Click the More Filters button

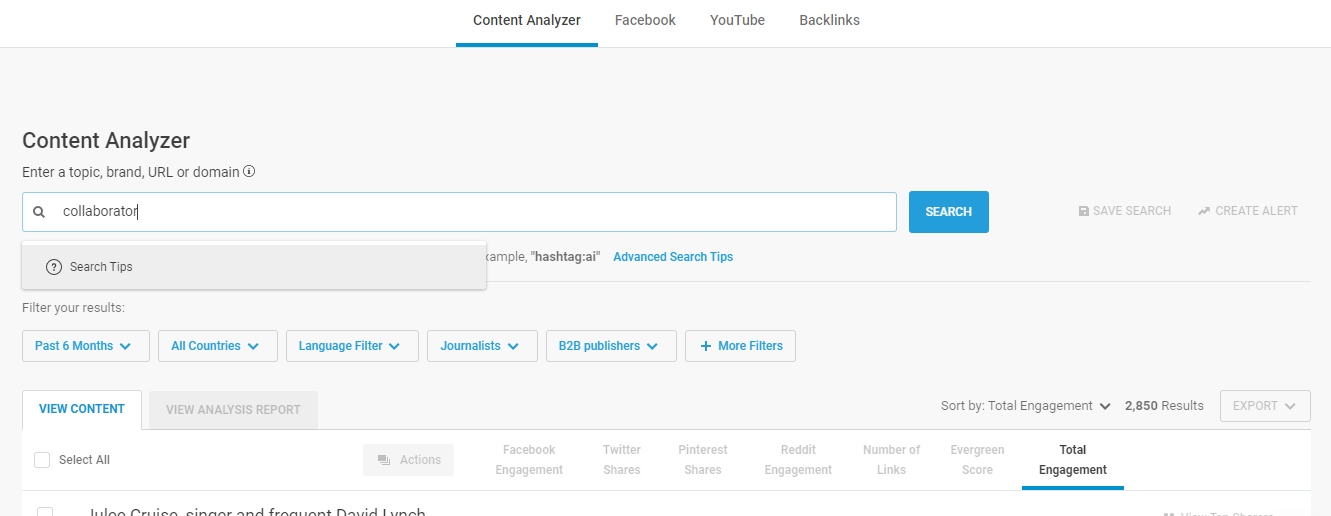pos(740,346)
